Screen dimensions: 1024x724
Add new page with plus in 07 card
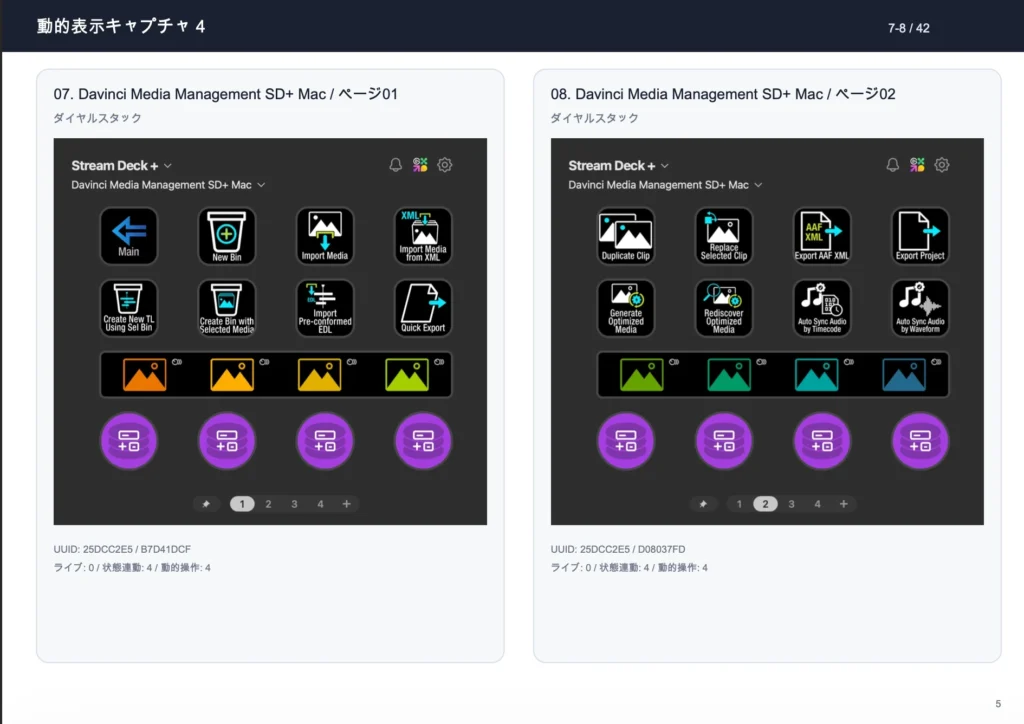pos(347,504)
